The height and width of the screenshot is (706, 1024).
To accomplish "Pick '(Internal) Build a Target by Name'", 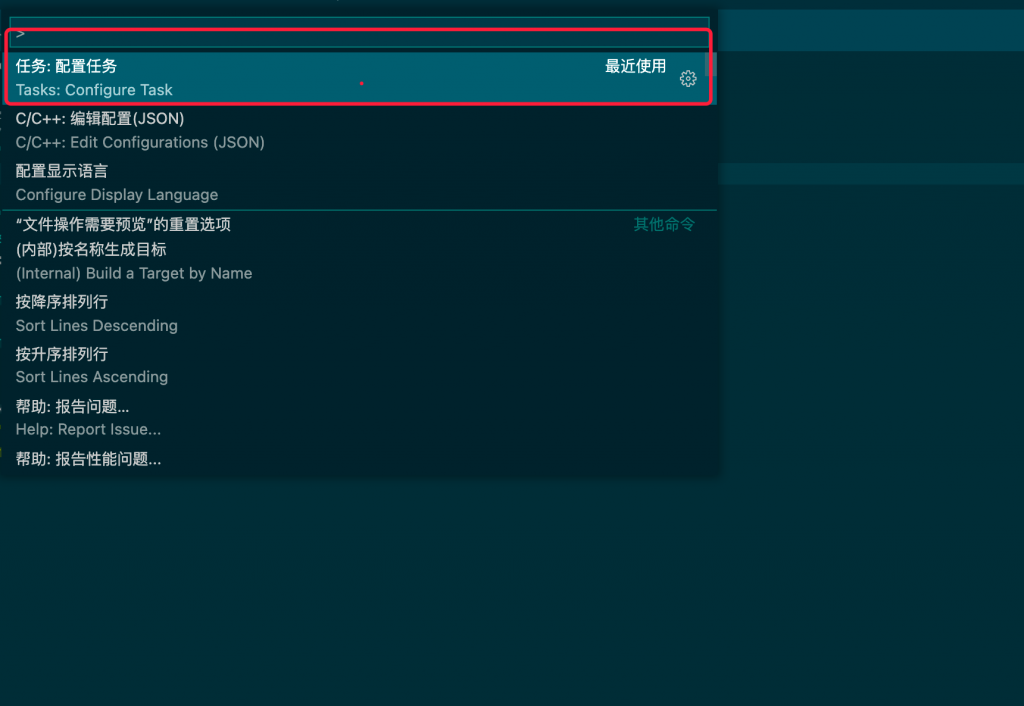I will pyautogui.click(x=134, y=273).
